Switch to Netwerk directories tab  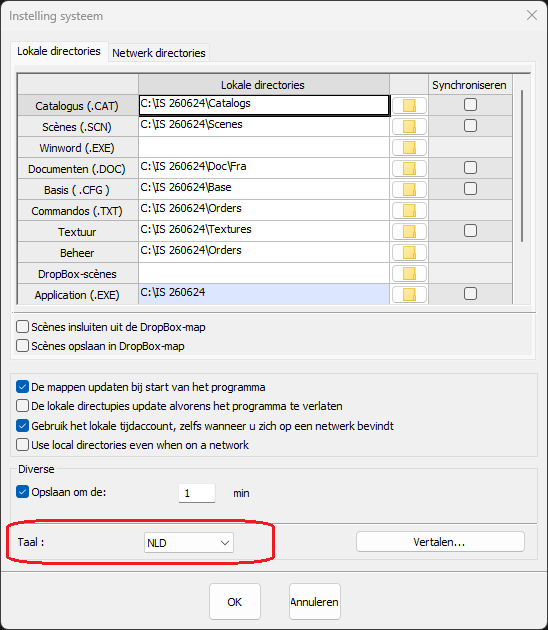pyautogui.click(x=159, y=53)
